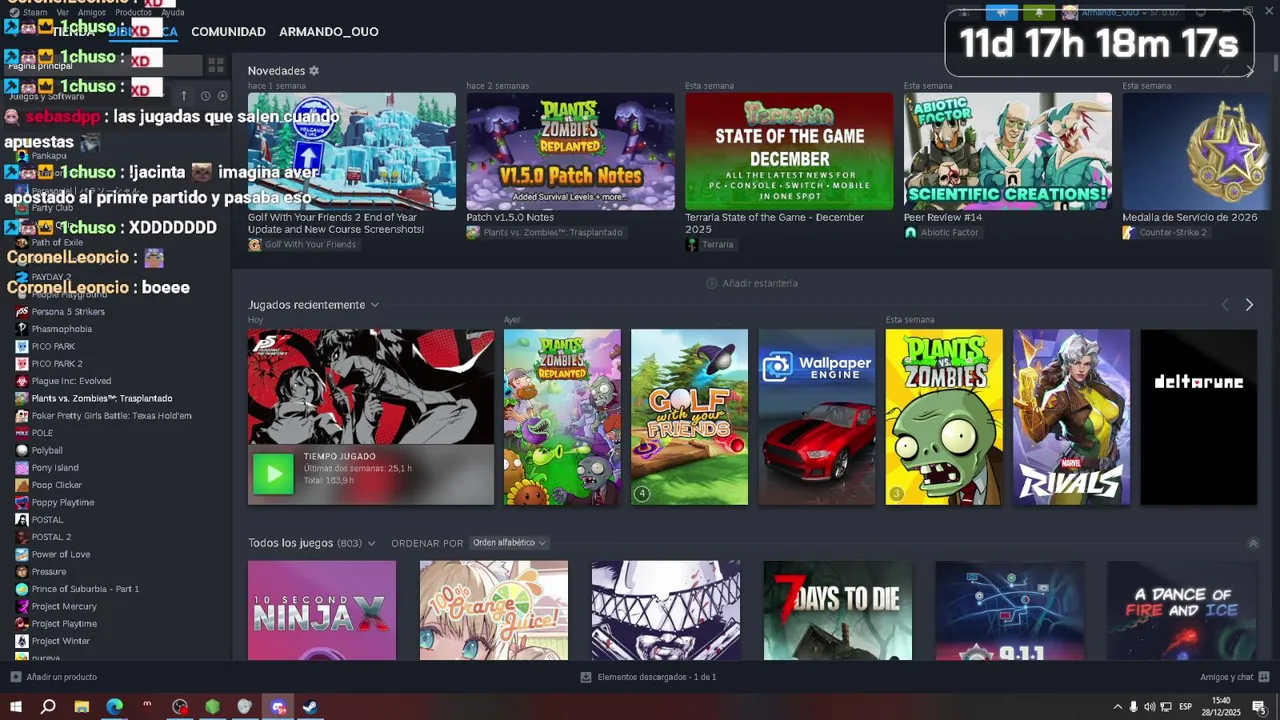Screen dimensions: 1280x720
Task: Click the Añadir estantería button
Action: tap(752, 283)
